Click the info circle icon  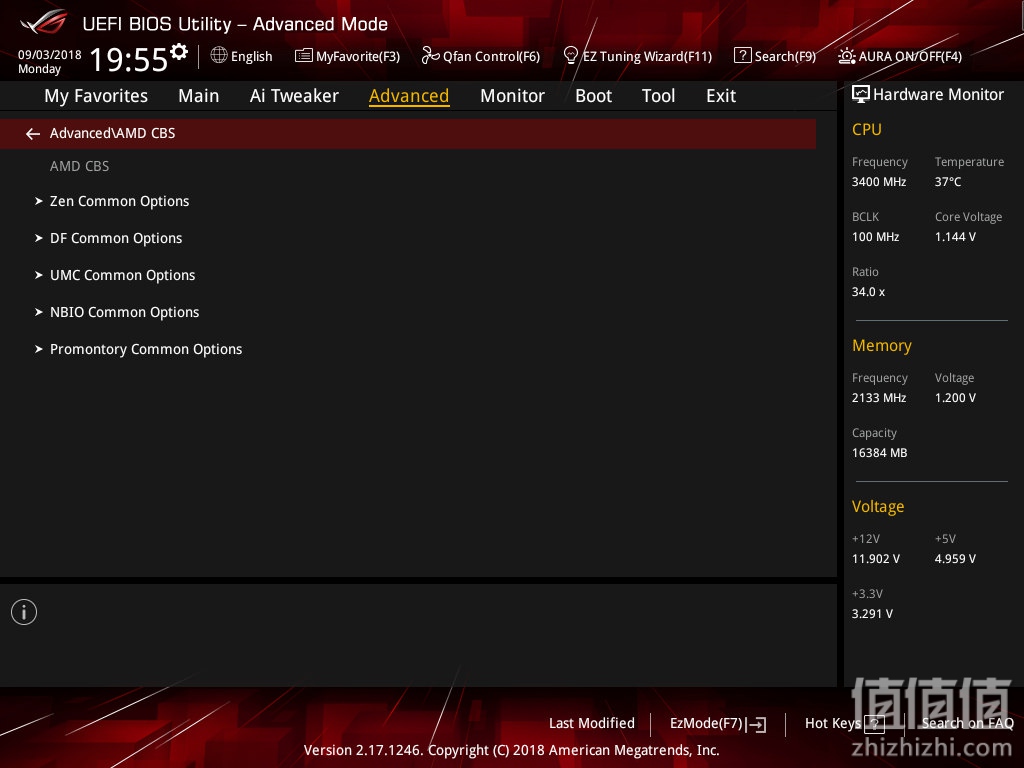pyautogui.click(x=24, y=612)
